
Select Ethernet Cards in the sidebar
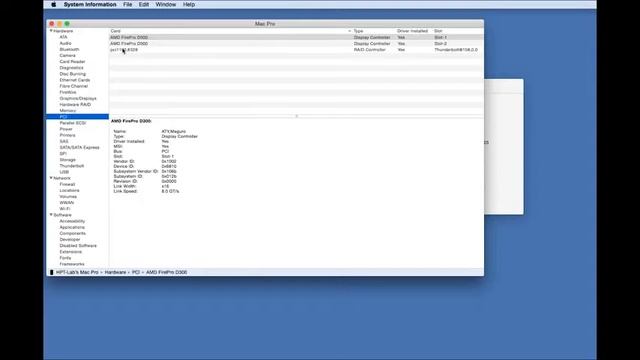(x=75, y=80)
